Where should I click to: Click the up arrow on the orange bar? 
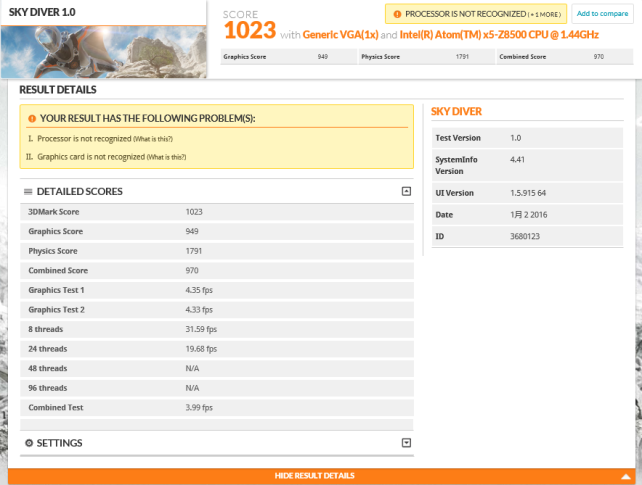[626, 476]
